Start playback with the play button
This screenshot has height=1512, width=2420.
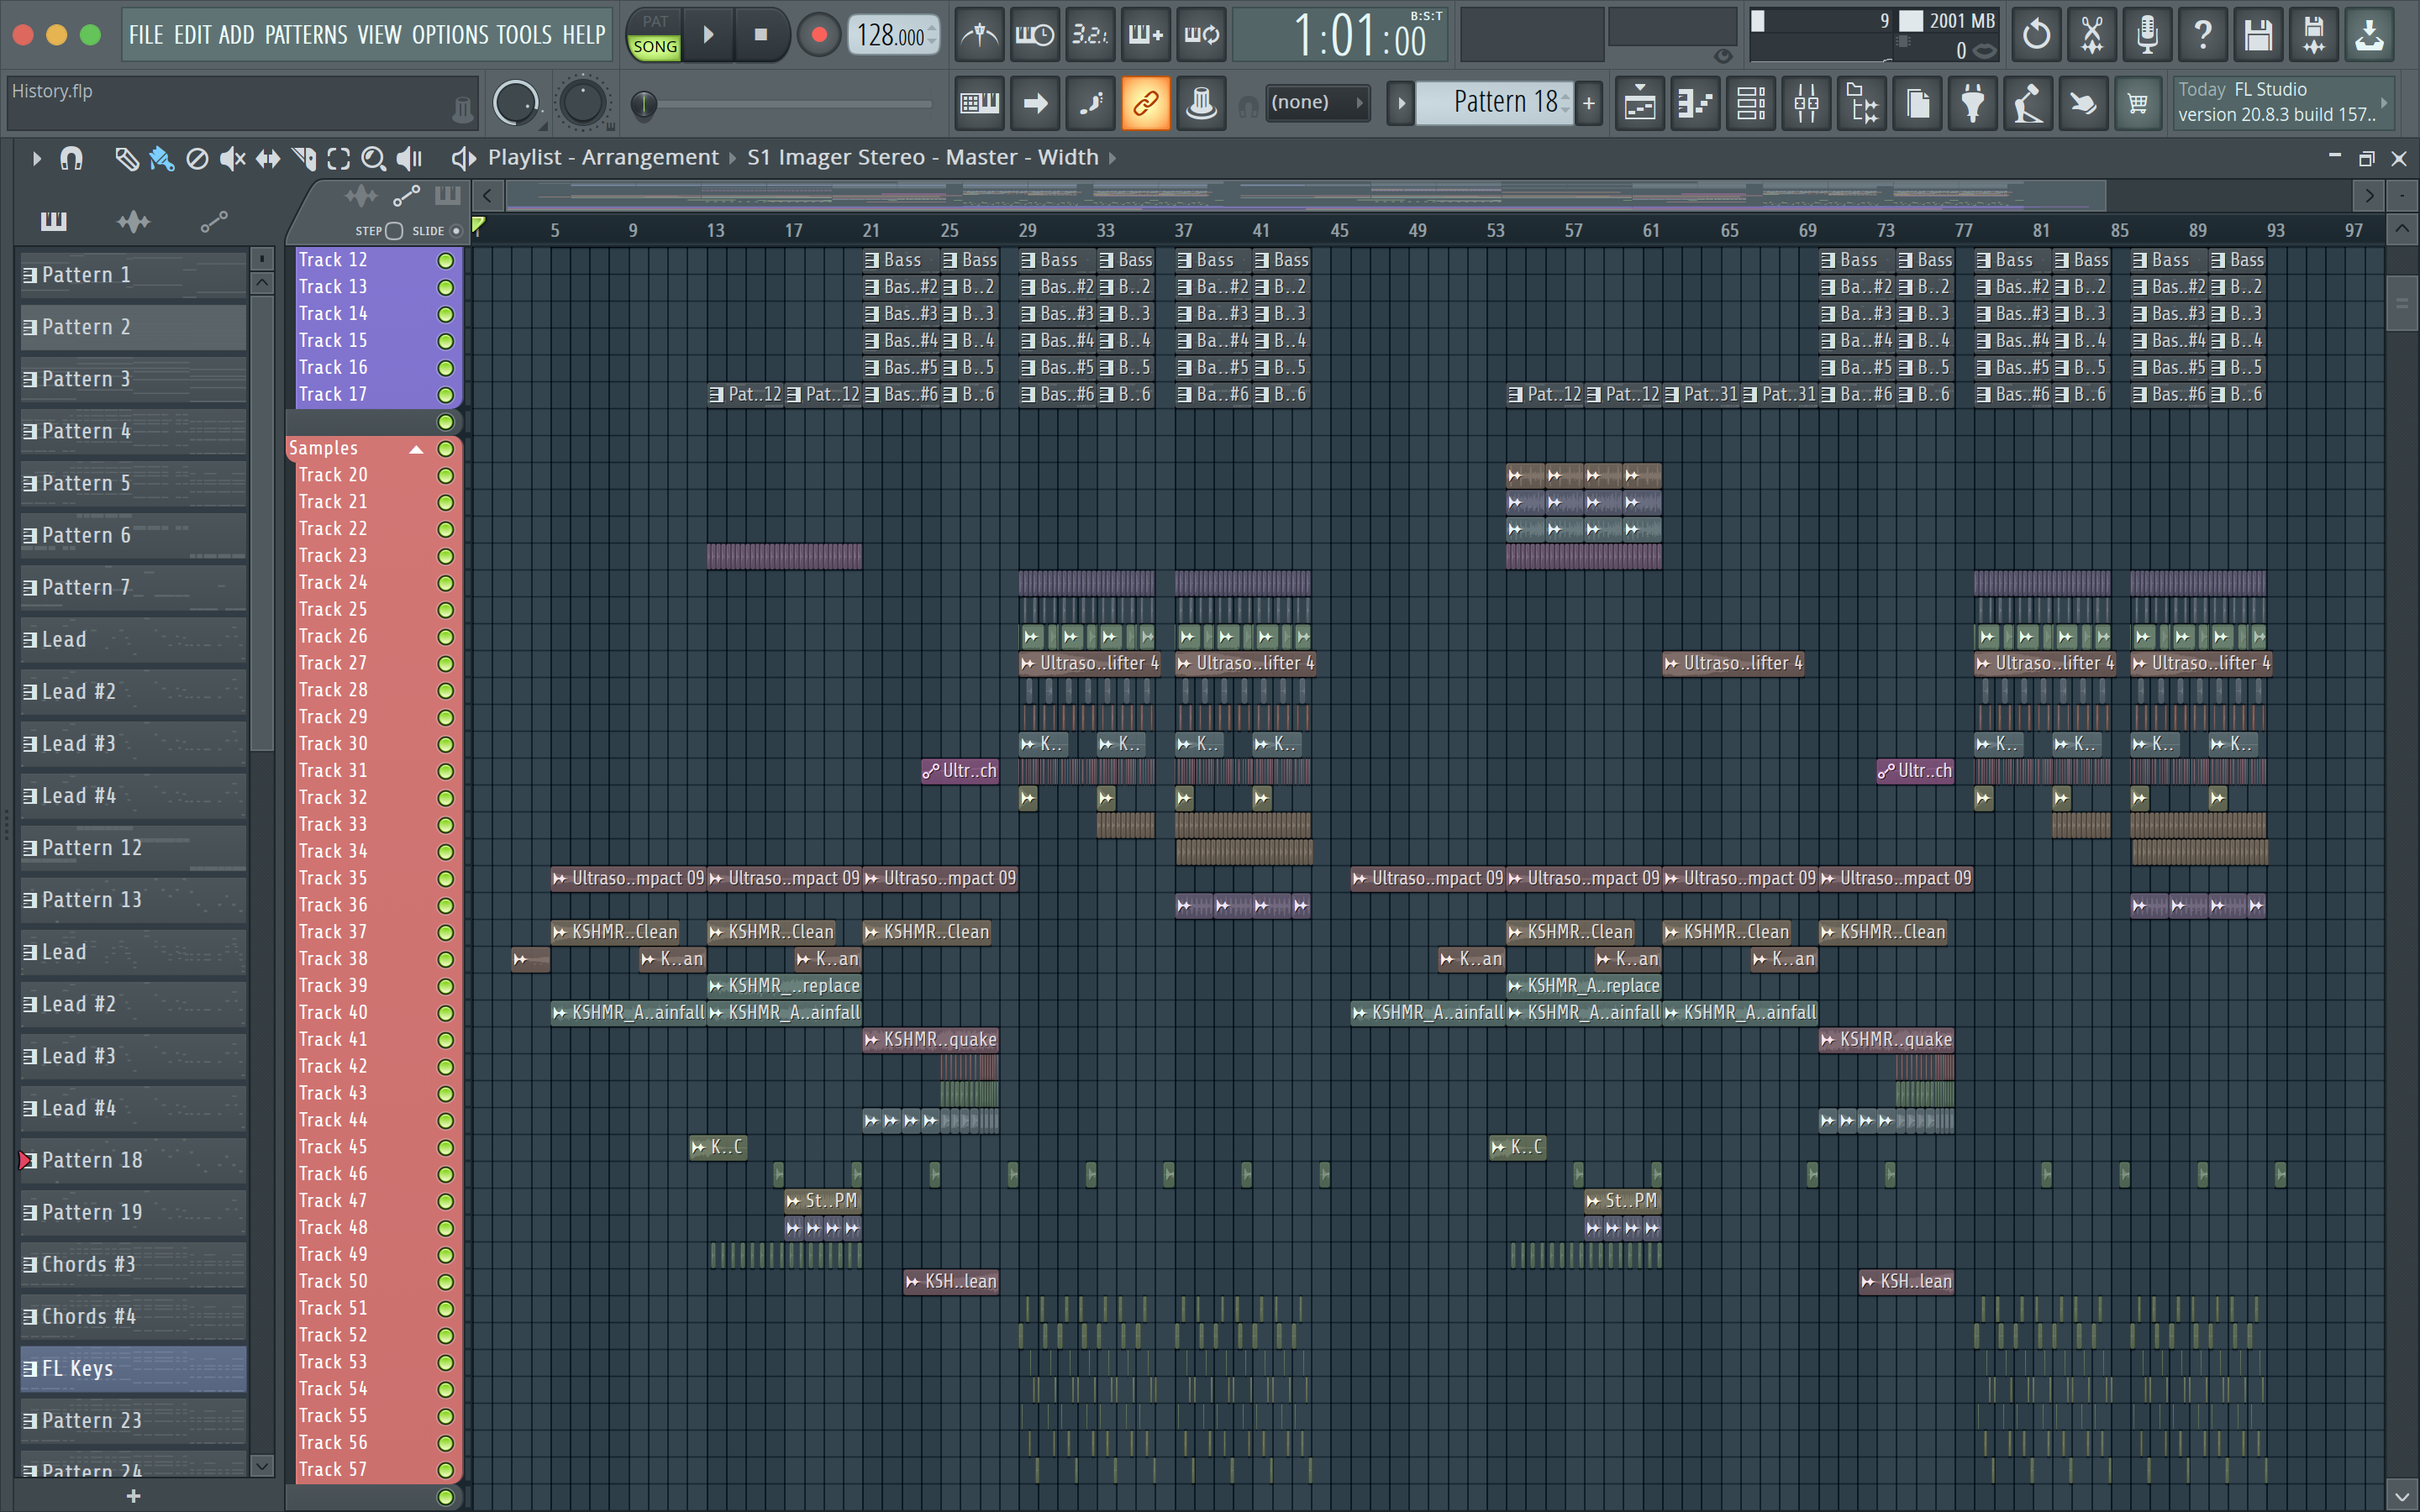coord(708,35)
